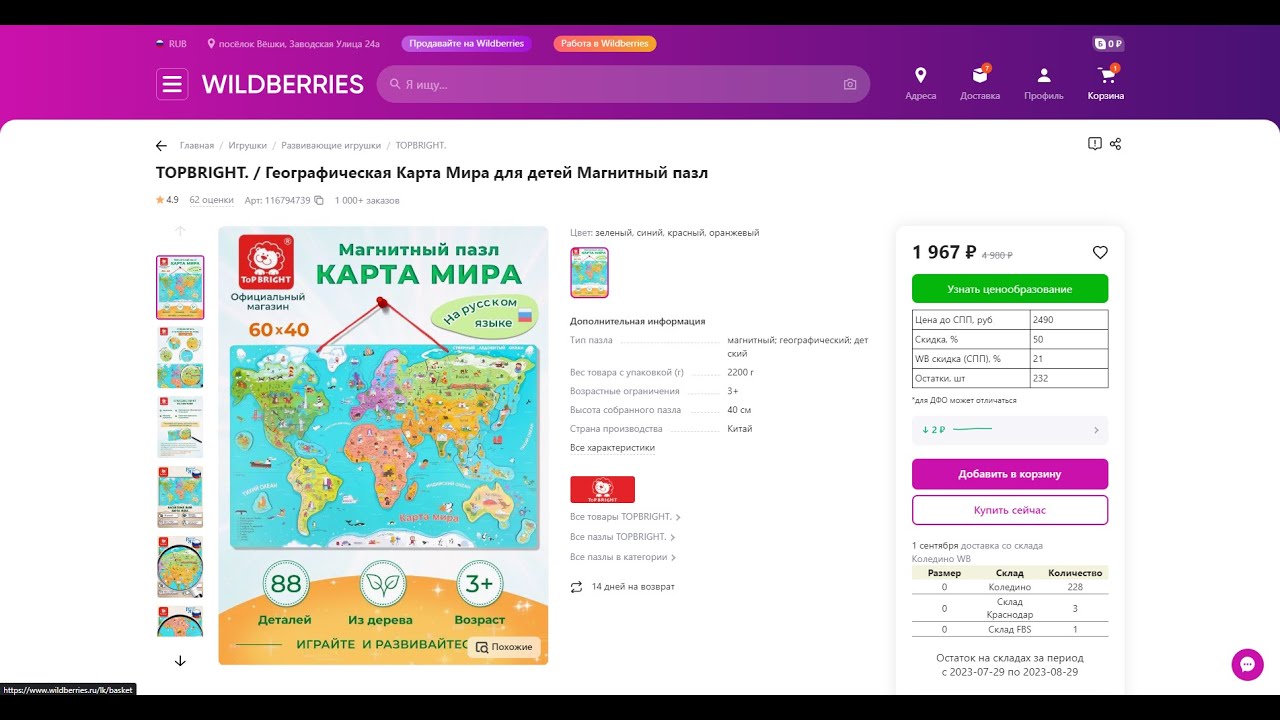The width and height of the screenshot is (1280, 720).
Task: Click 'Продавайте на Wildberries' badge
Action: coord(466,44)
